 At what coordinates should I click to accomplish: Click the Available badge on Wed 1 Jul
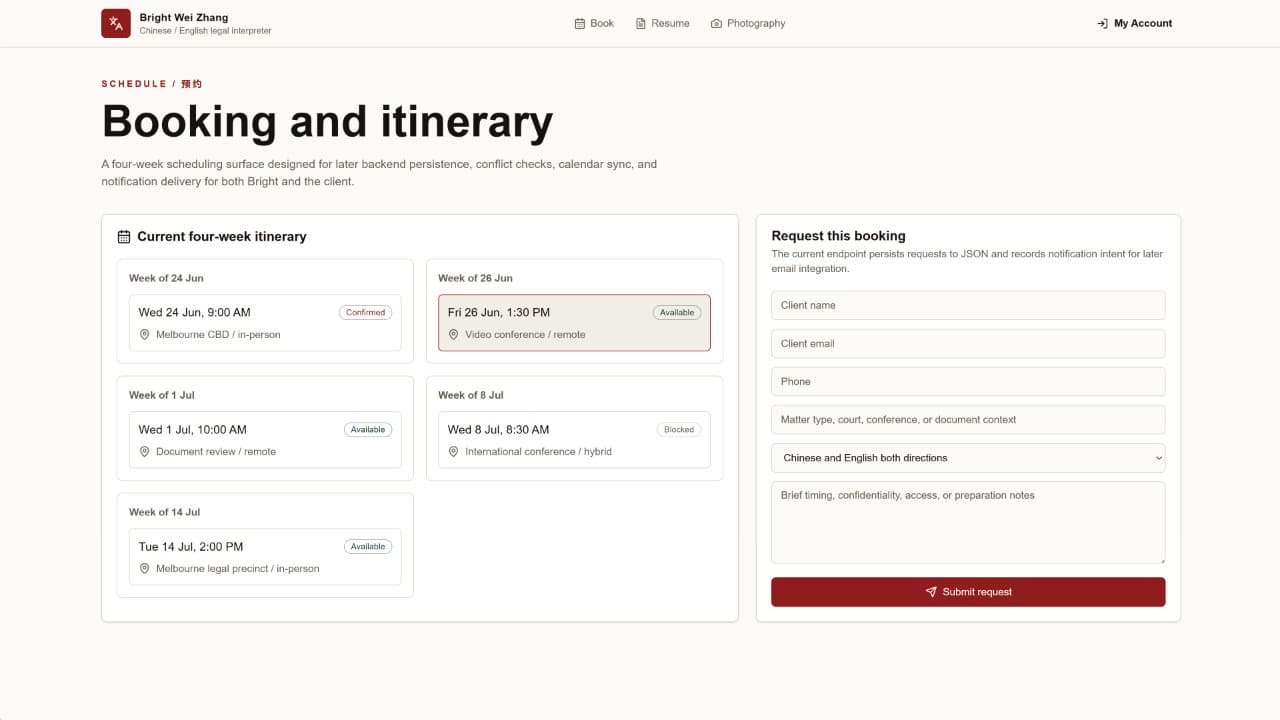[368, 429]
